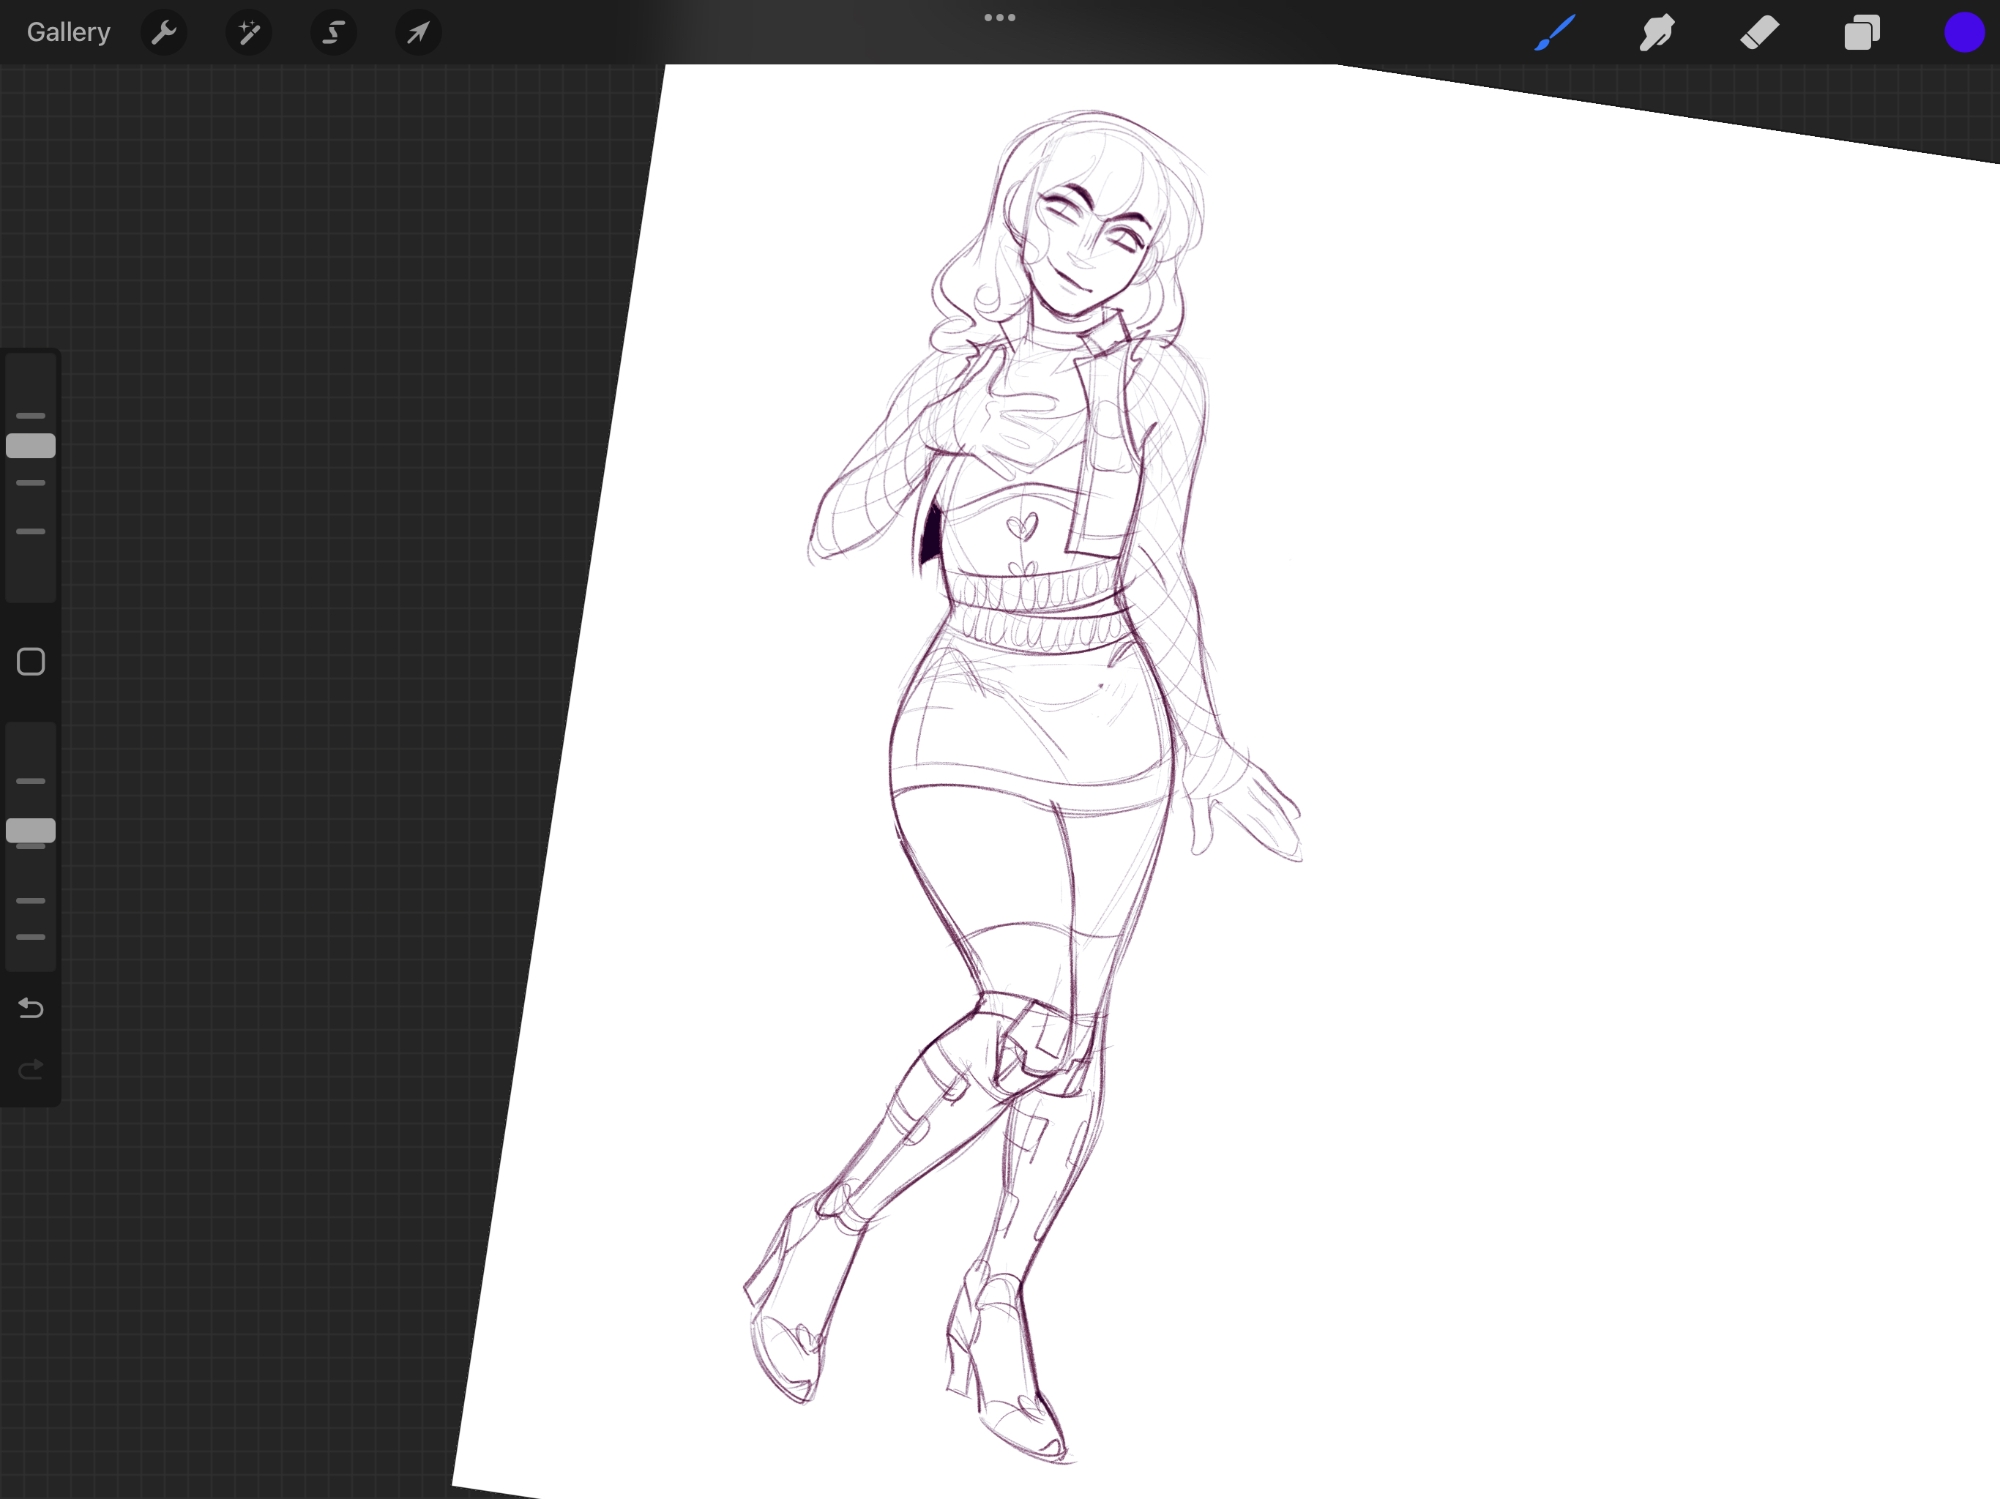Viewport: 2000px width, 1499px height.
Task: Return to the Gallery
Action: click(68, 33)
